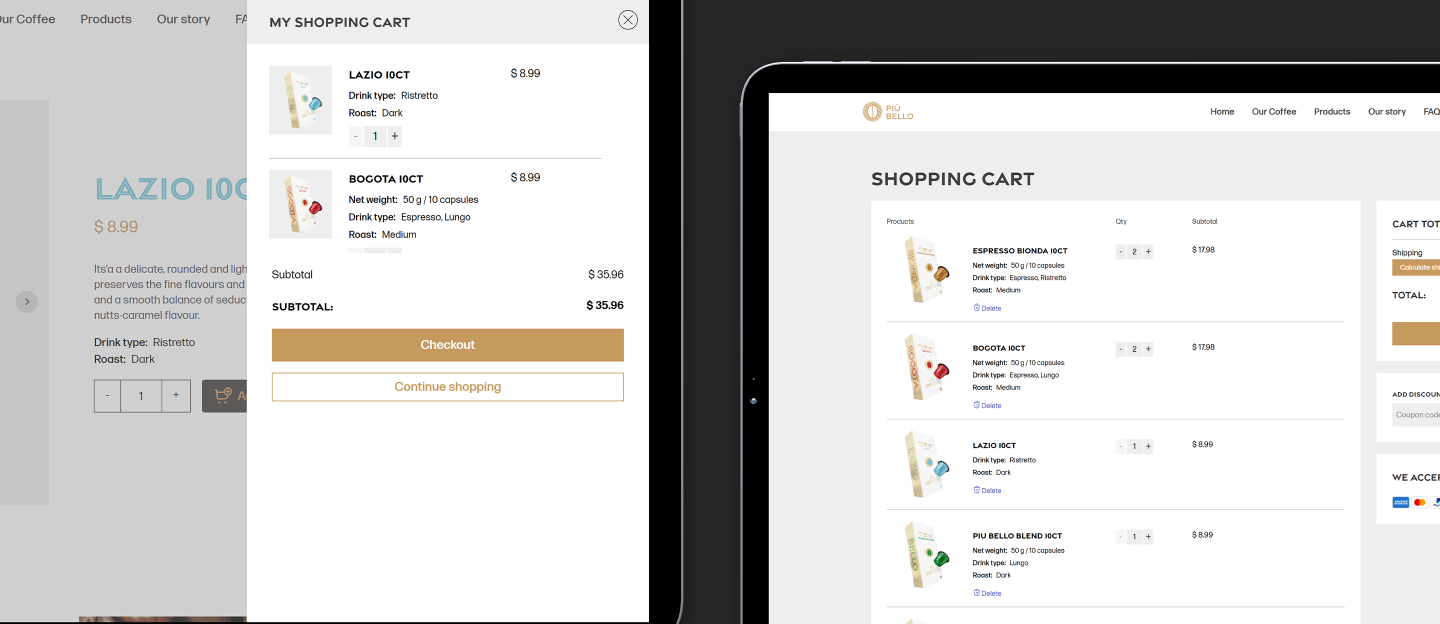Decrease Lazio 10ct quantity in cart popup
The height and width of the screenshot is (624, 1440).
[356, 136]
